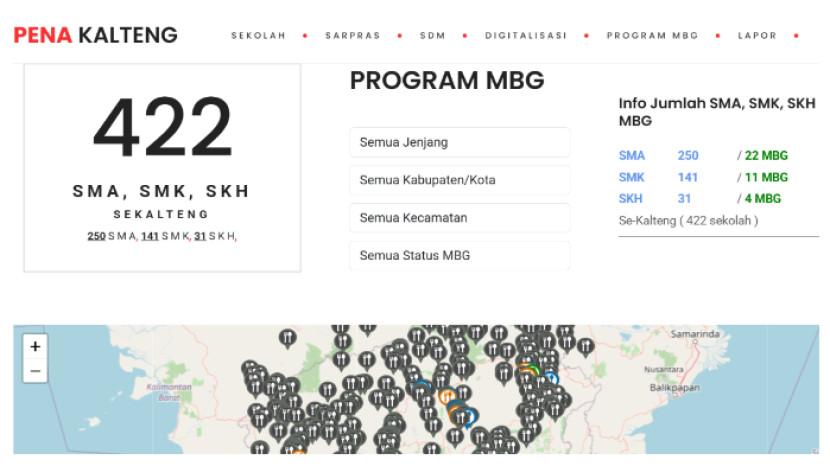830x466 pixels.
Task: Click the blue SKH label in info panel
Action: click(630, 198)
